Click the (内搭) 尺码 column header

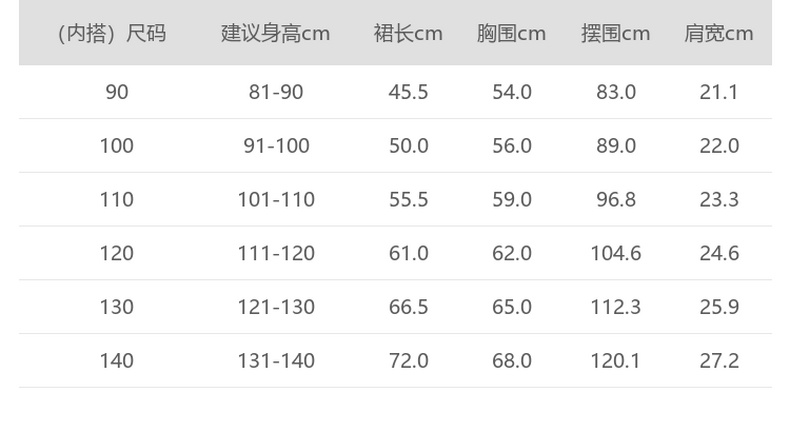(110, 33)
